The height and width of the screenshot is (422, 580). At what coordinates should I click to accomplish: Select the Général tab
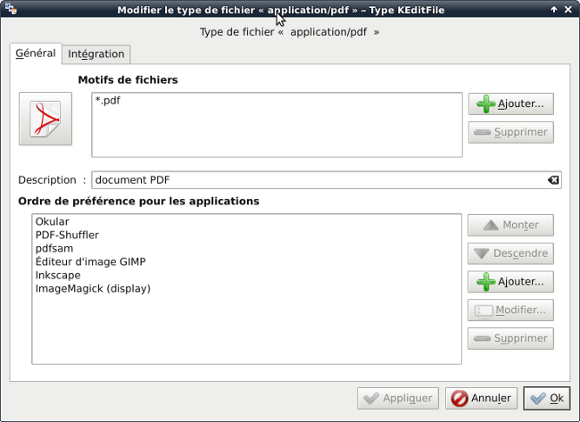[36, 53]
